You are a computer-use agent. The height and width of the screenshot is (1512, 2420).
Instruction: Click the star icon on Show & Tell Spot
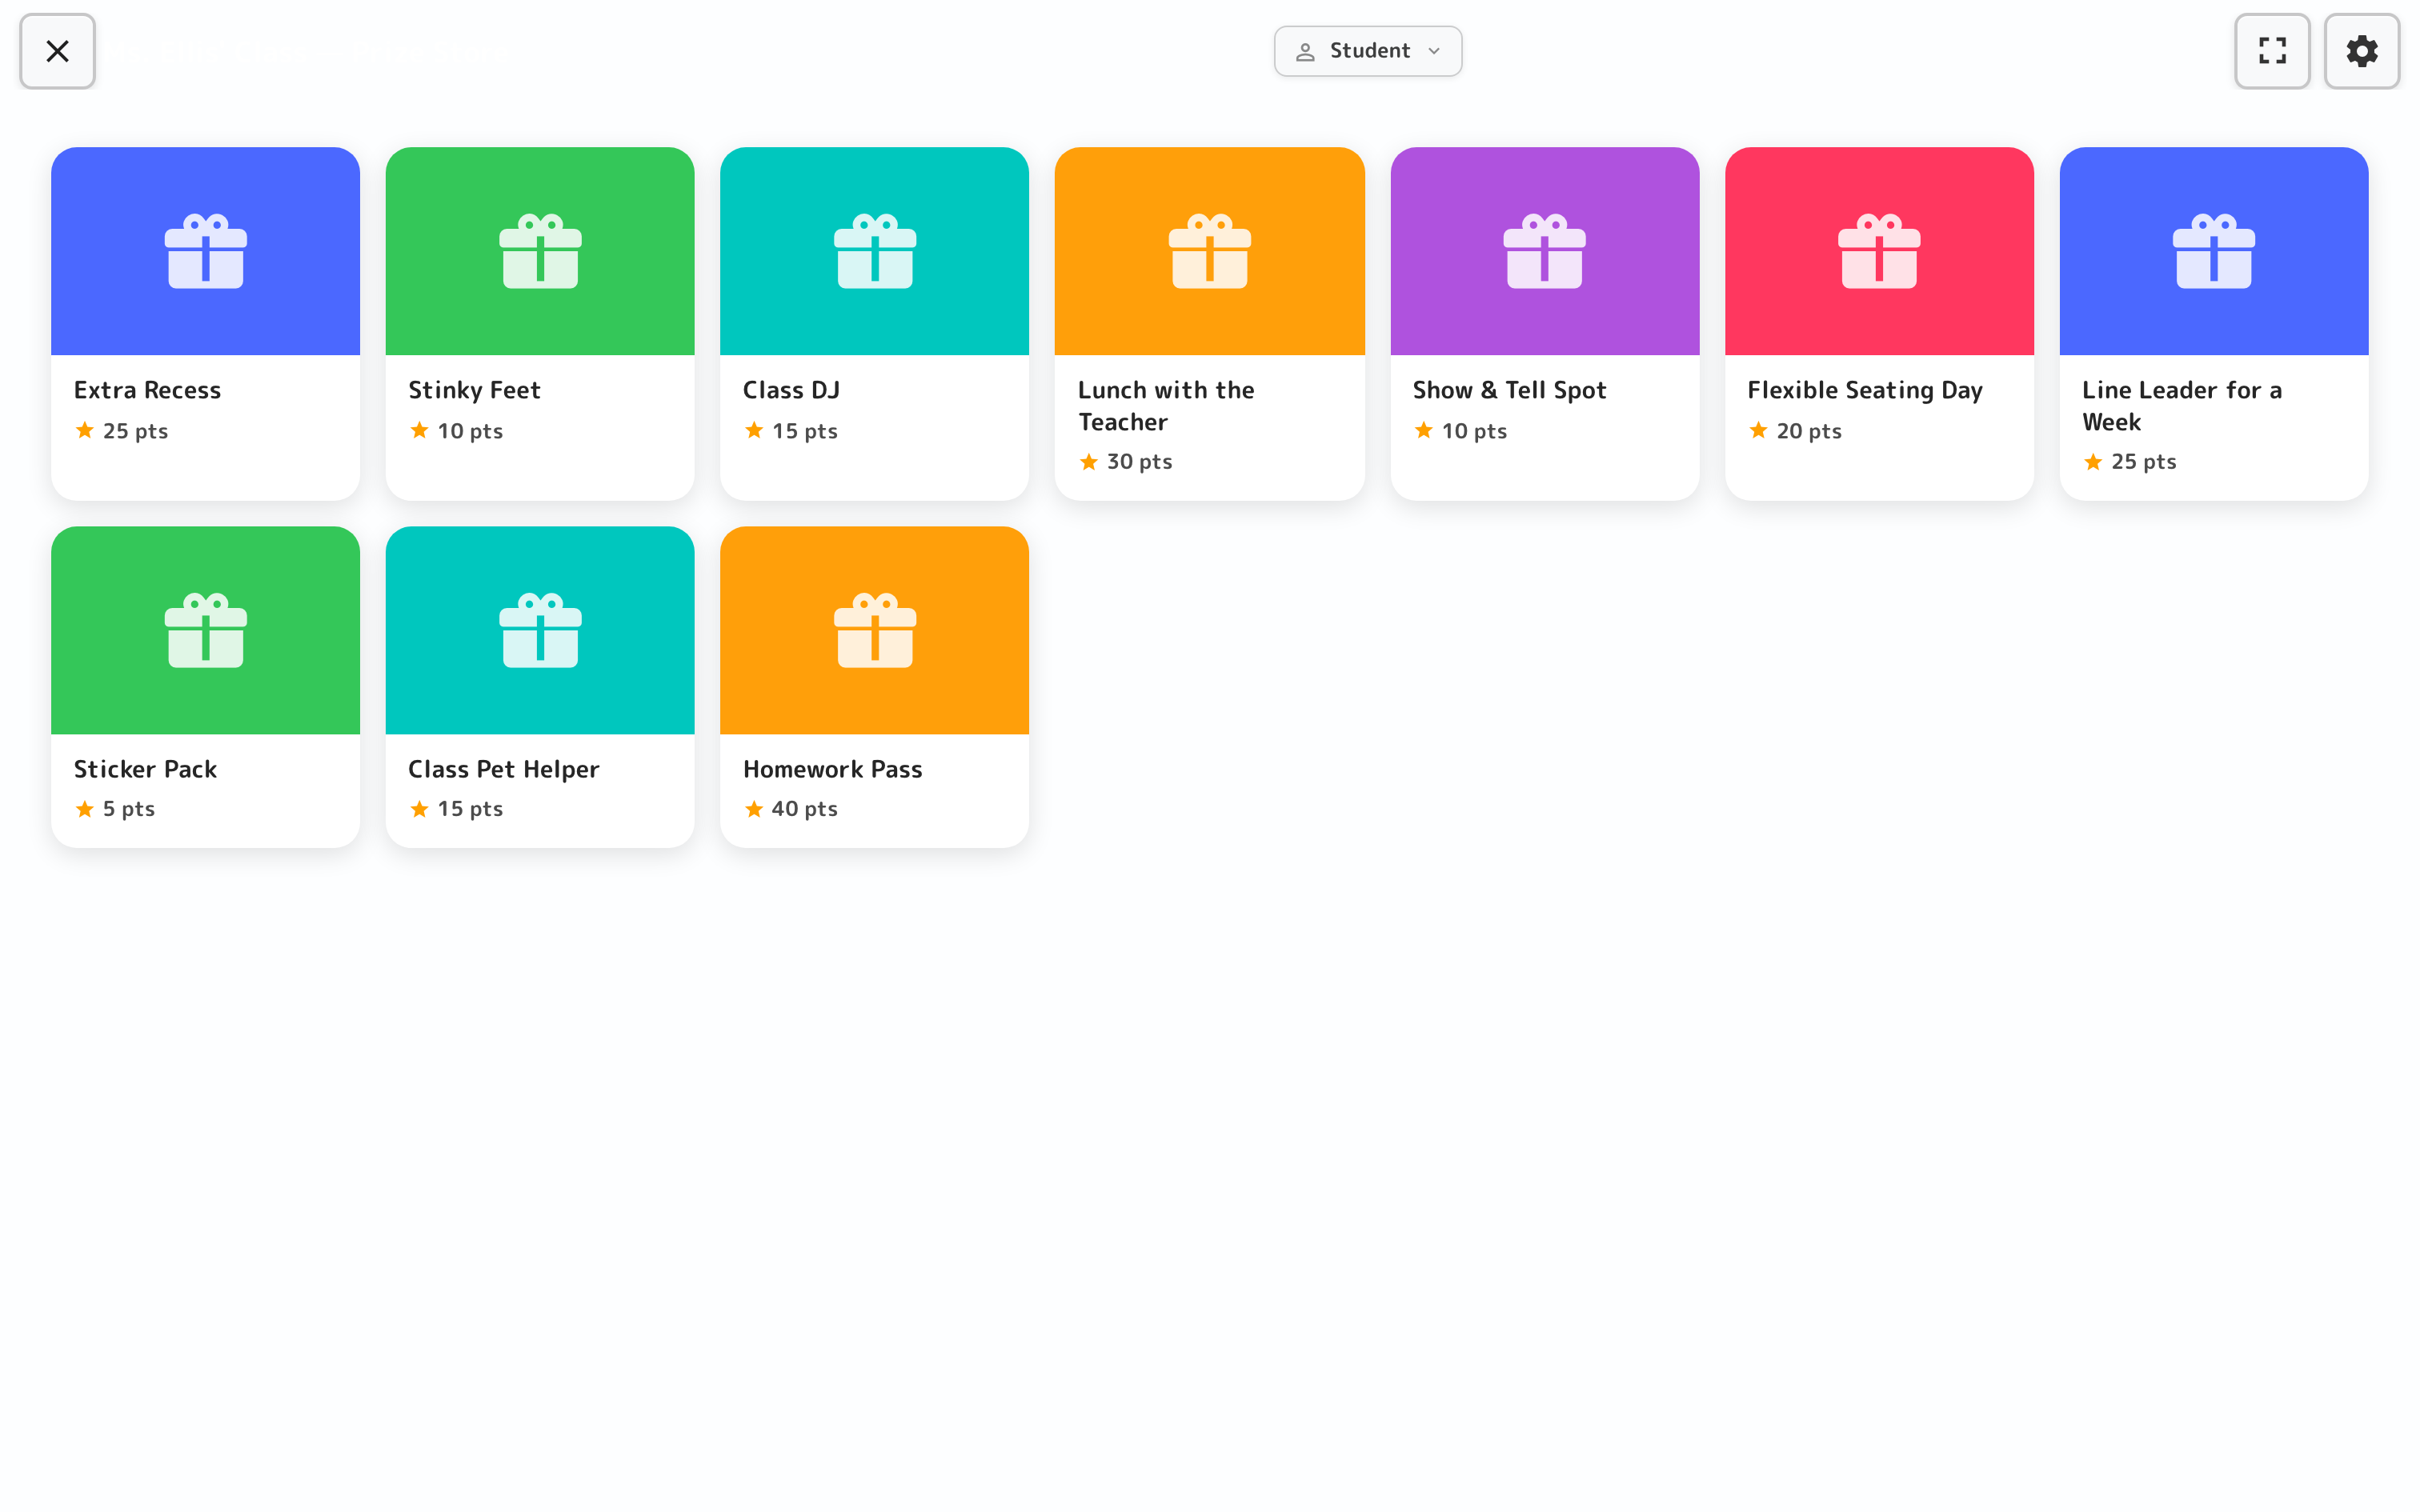1424,430
